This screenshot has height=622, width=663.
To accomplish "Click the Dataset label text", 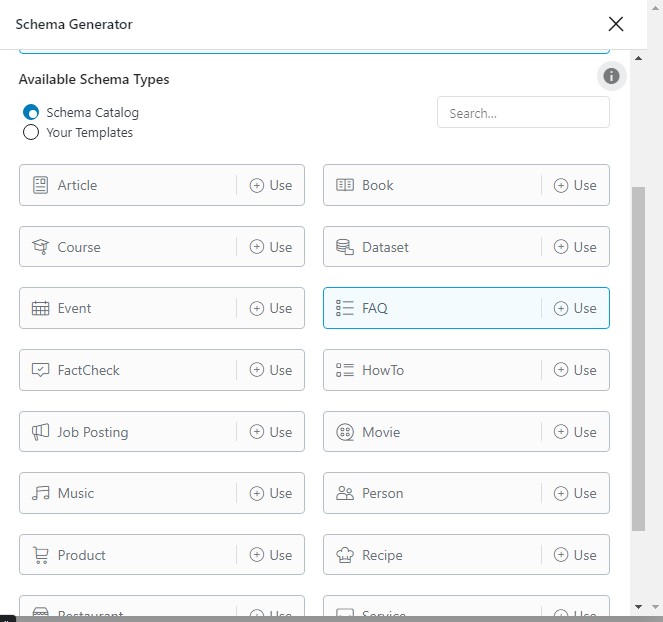I will [385, 247].
